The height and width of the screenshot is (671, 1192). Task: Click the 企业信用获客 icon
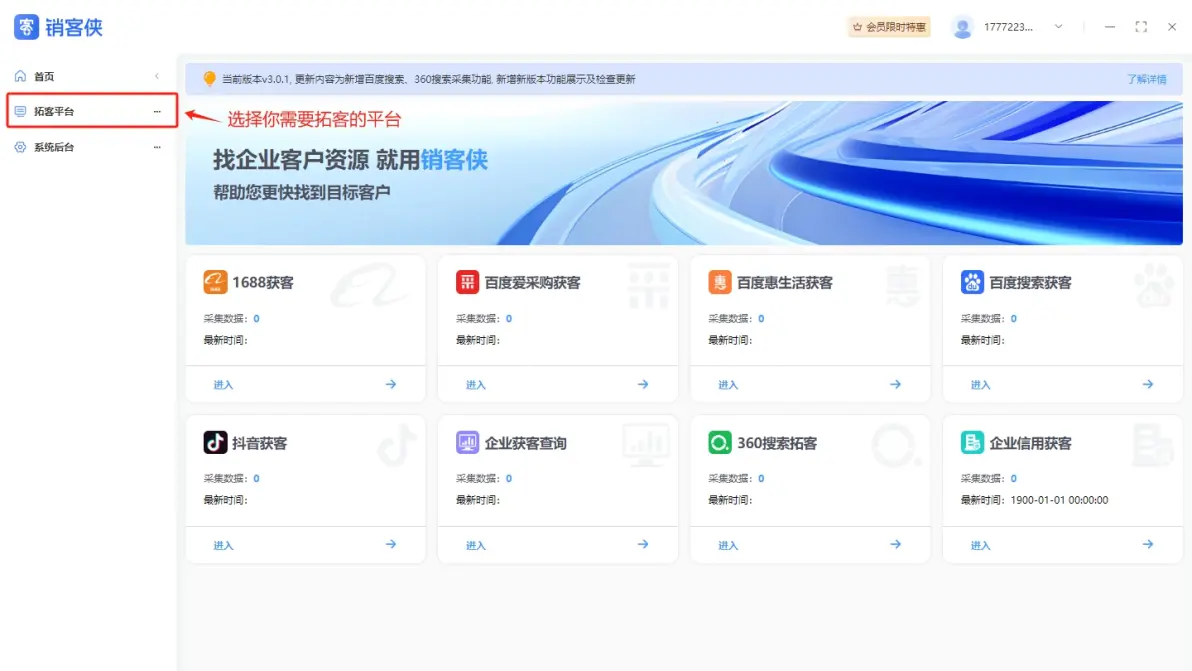972,442
